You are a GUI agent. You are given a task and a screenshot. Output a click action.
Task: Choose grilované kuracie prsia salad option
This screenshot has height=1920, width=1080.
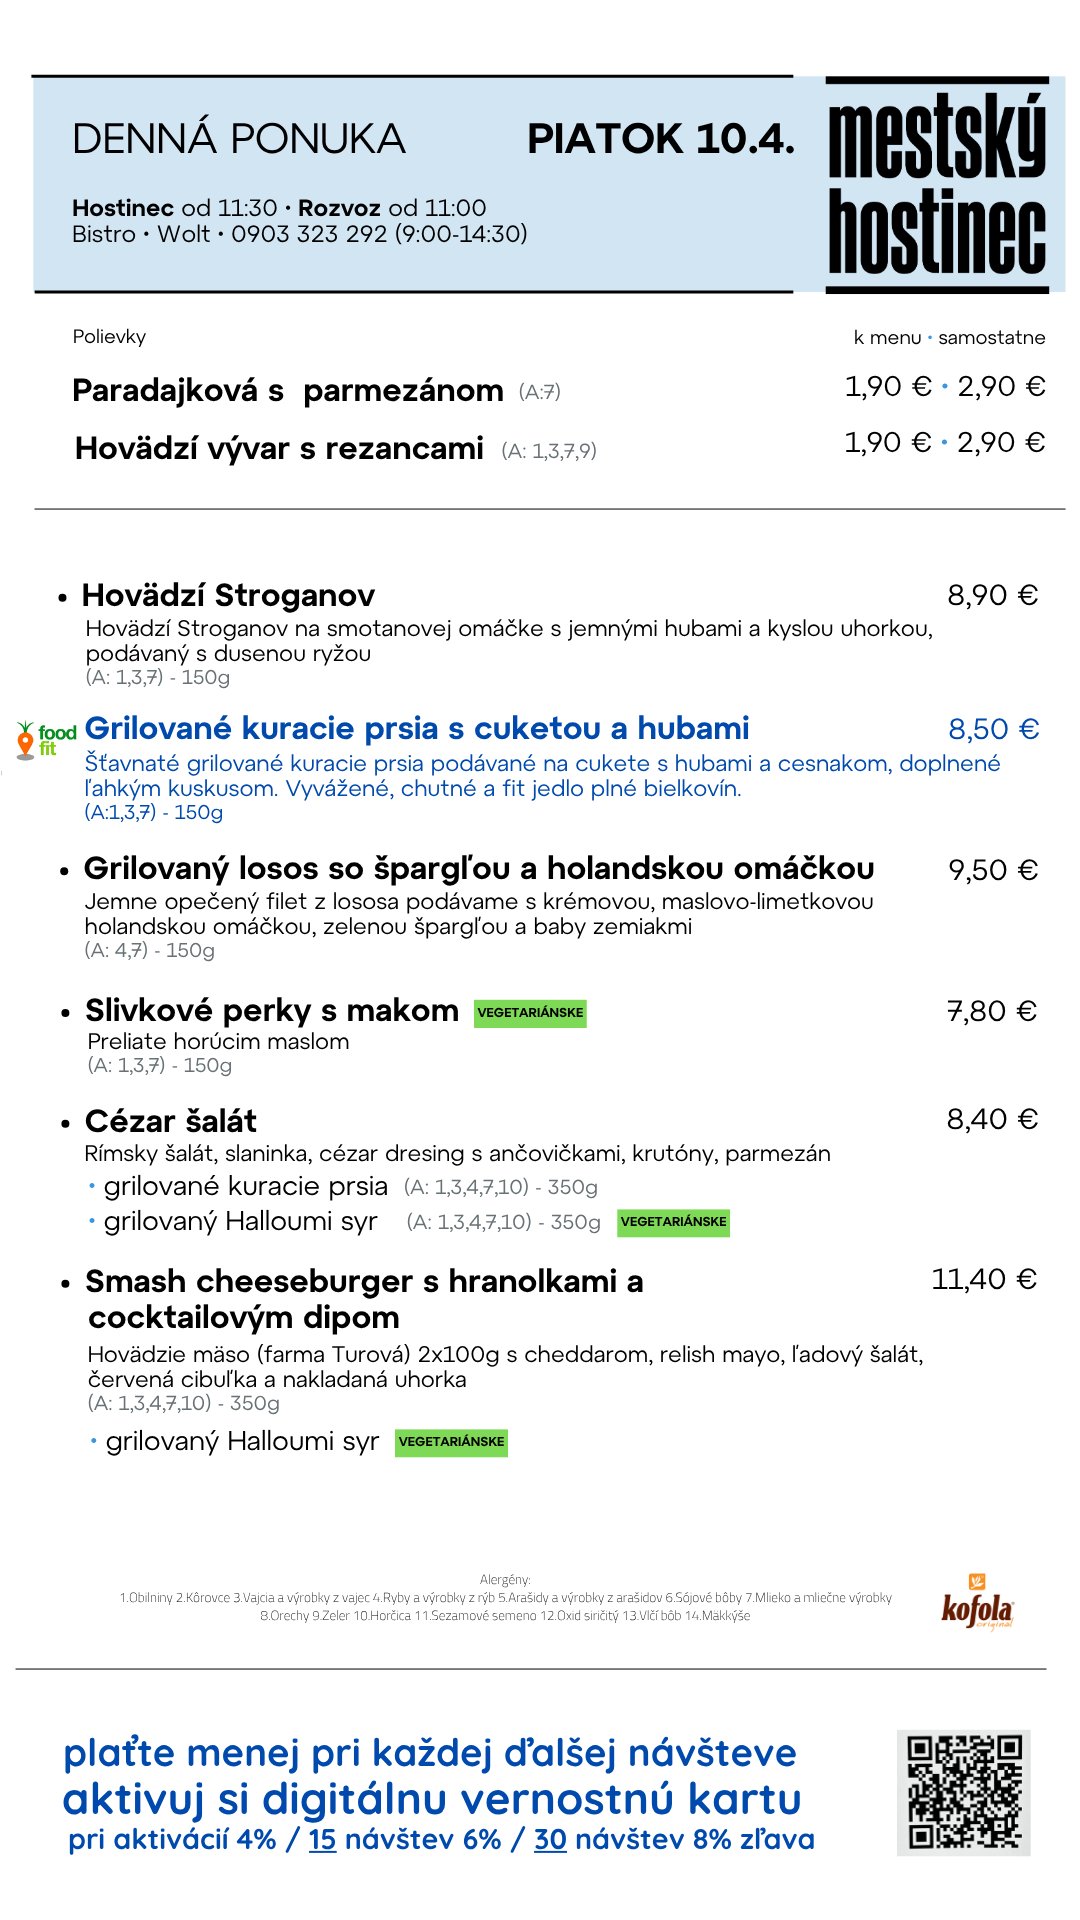point(245,1186)
